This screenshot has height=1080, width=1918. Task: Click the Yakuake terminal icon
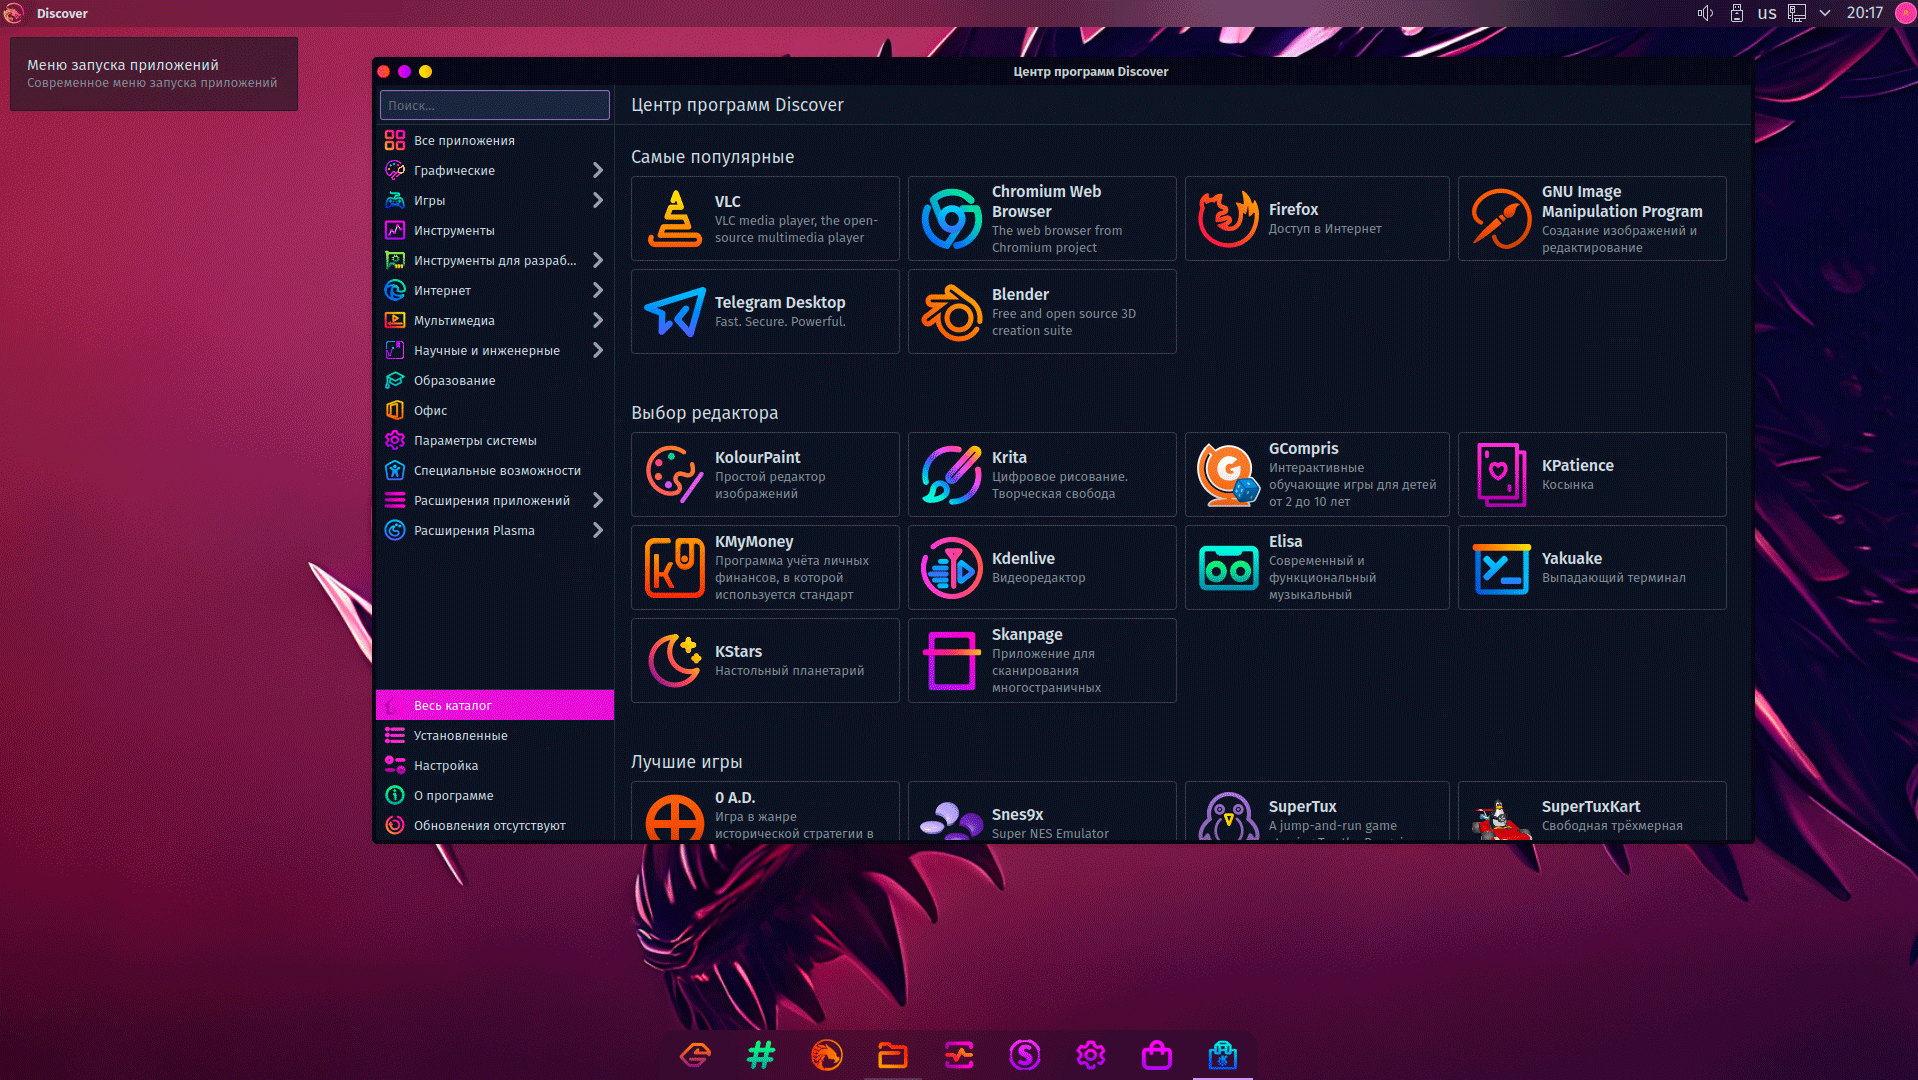coord(1502,568)
